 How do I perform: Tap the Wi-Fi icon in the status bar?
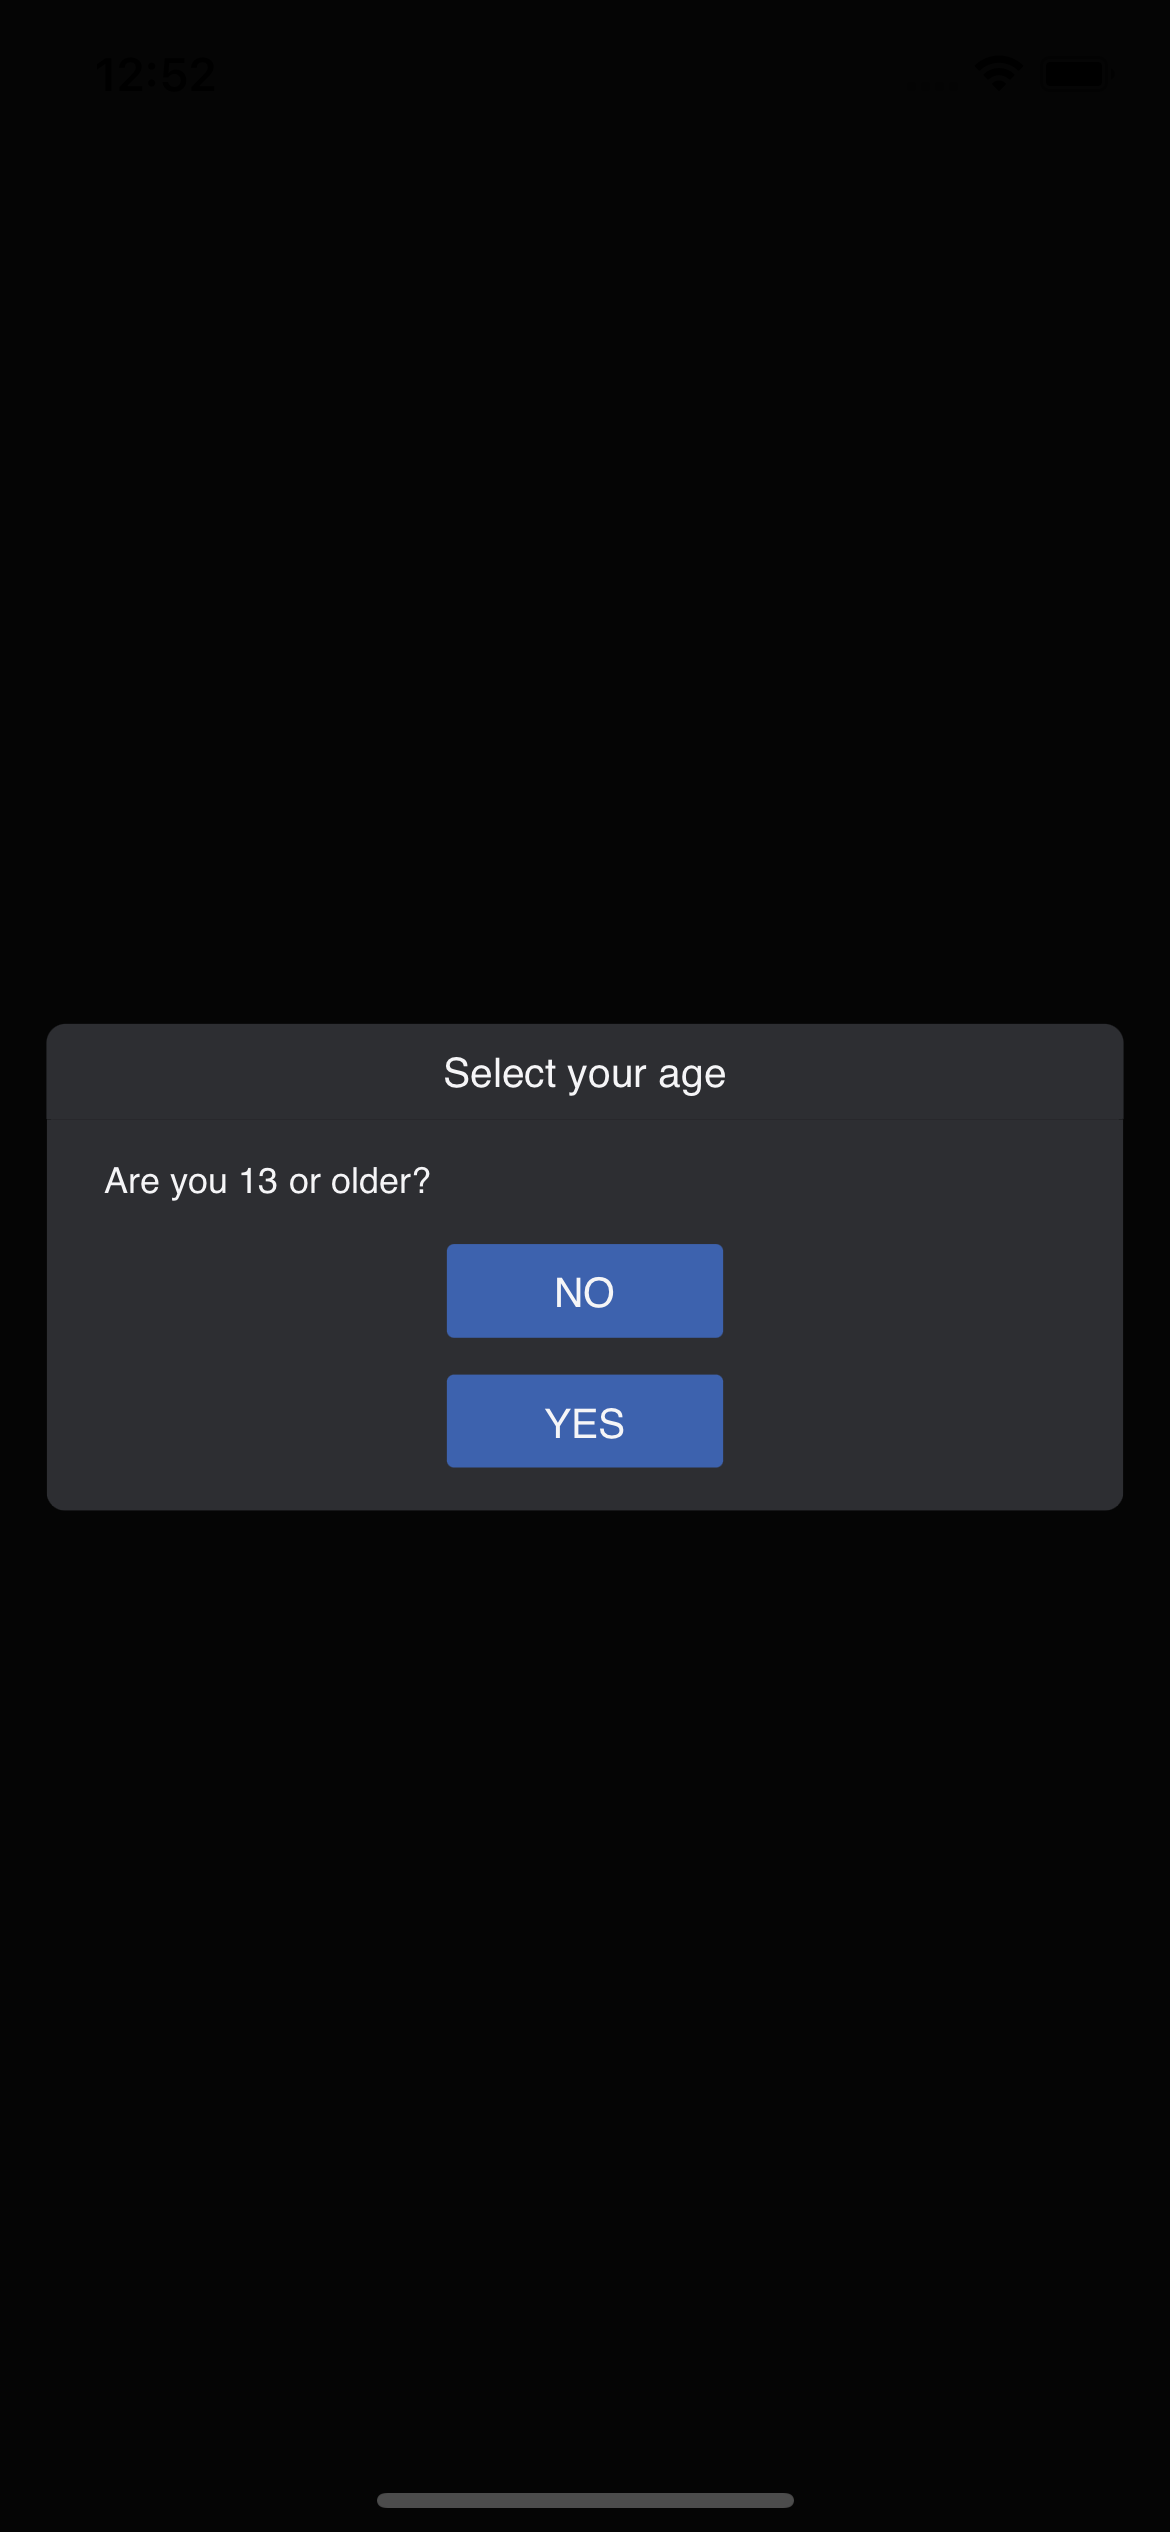[999, 71]
